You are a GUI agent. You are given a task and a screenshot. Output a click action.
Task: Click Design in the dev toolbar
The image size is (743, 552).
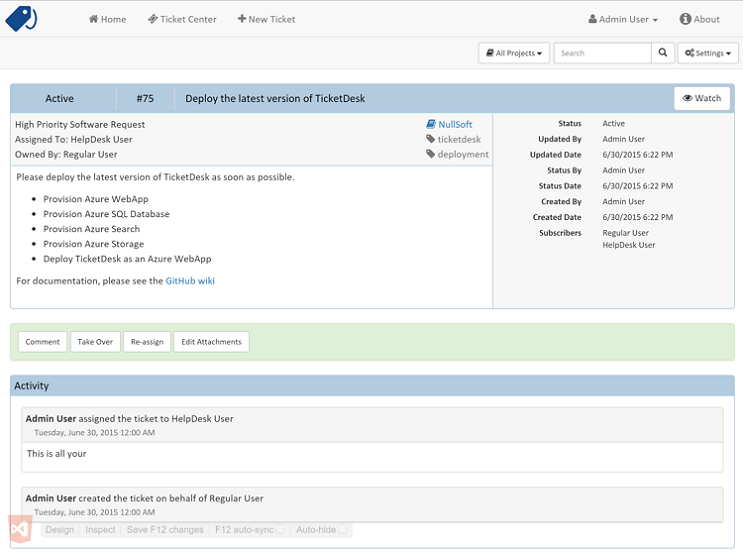click(x=60, y=530)
